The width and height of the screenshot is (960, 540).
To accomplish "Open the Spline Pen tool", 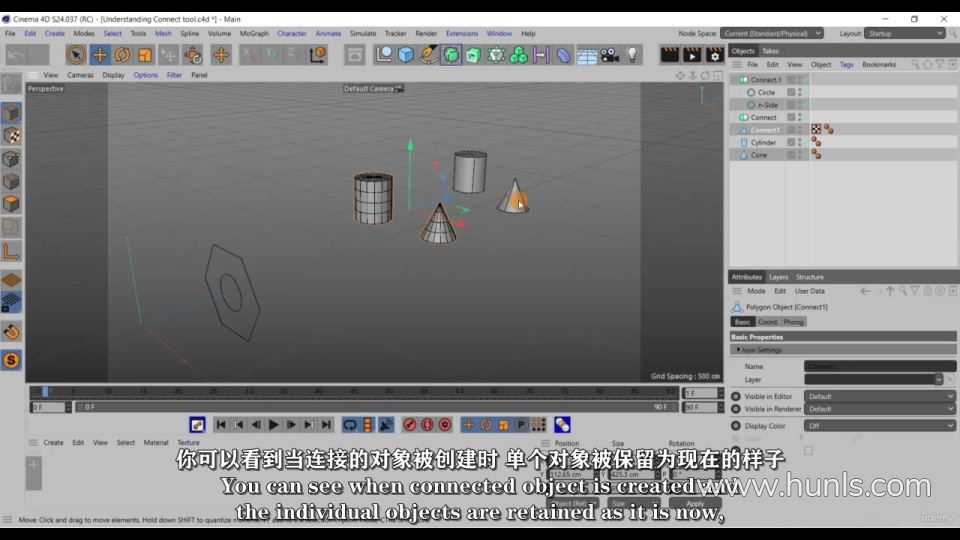I will click(x=429, y=55).
